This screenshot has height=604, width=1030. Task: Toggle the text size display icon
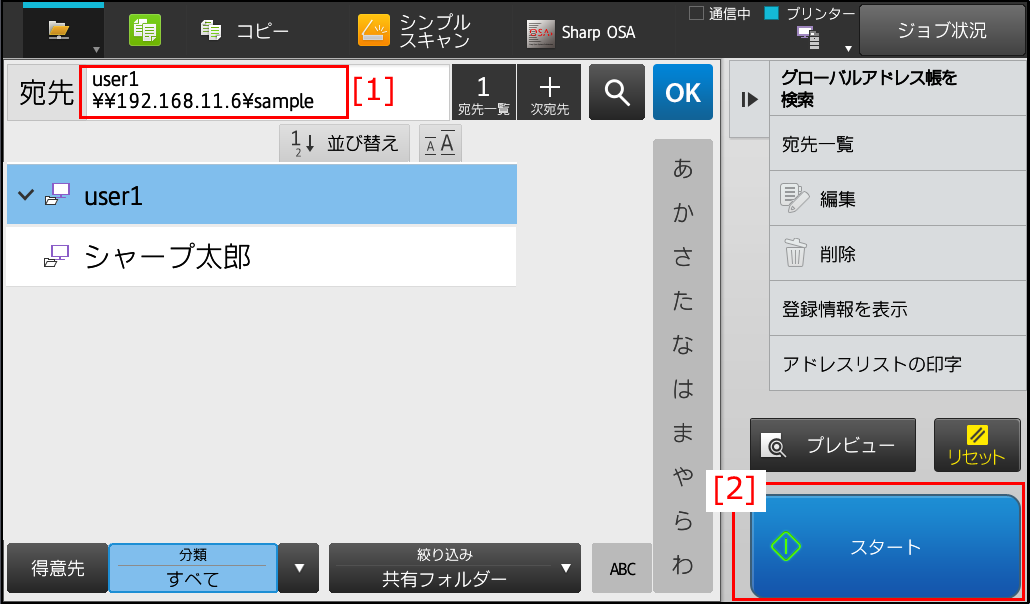(x=440, y=143)
